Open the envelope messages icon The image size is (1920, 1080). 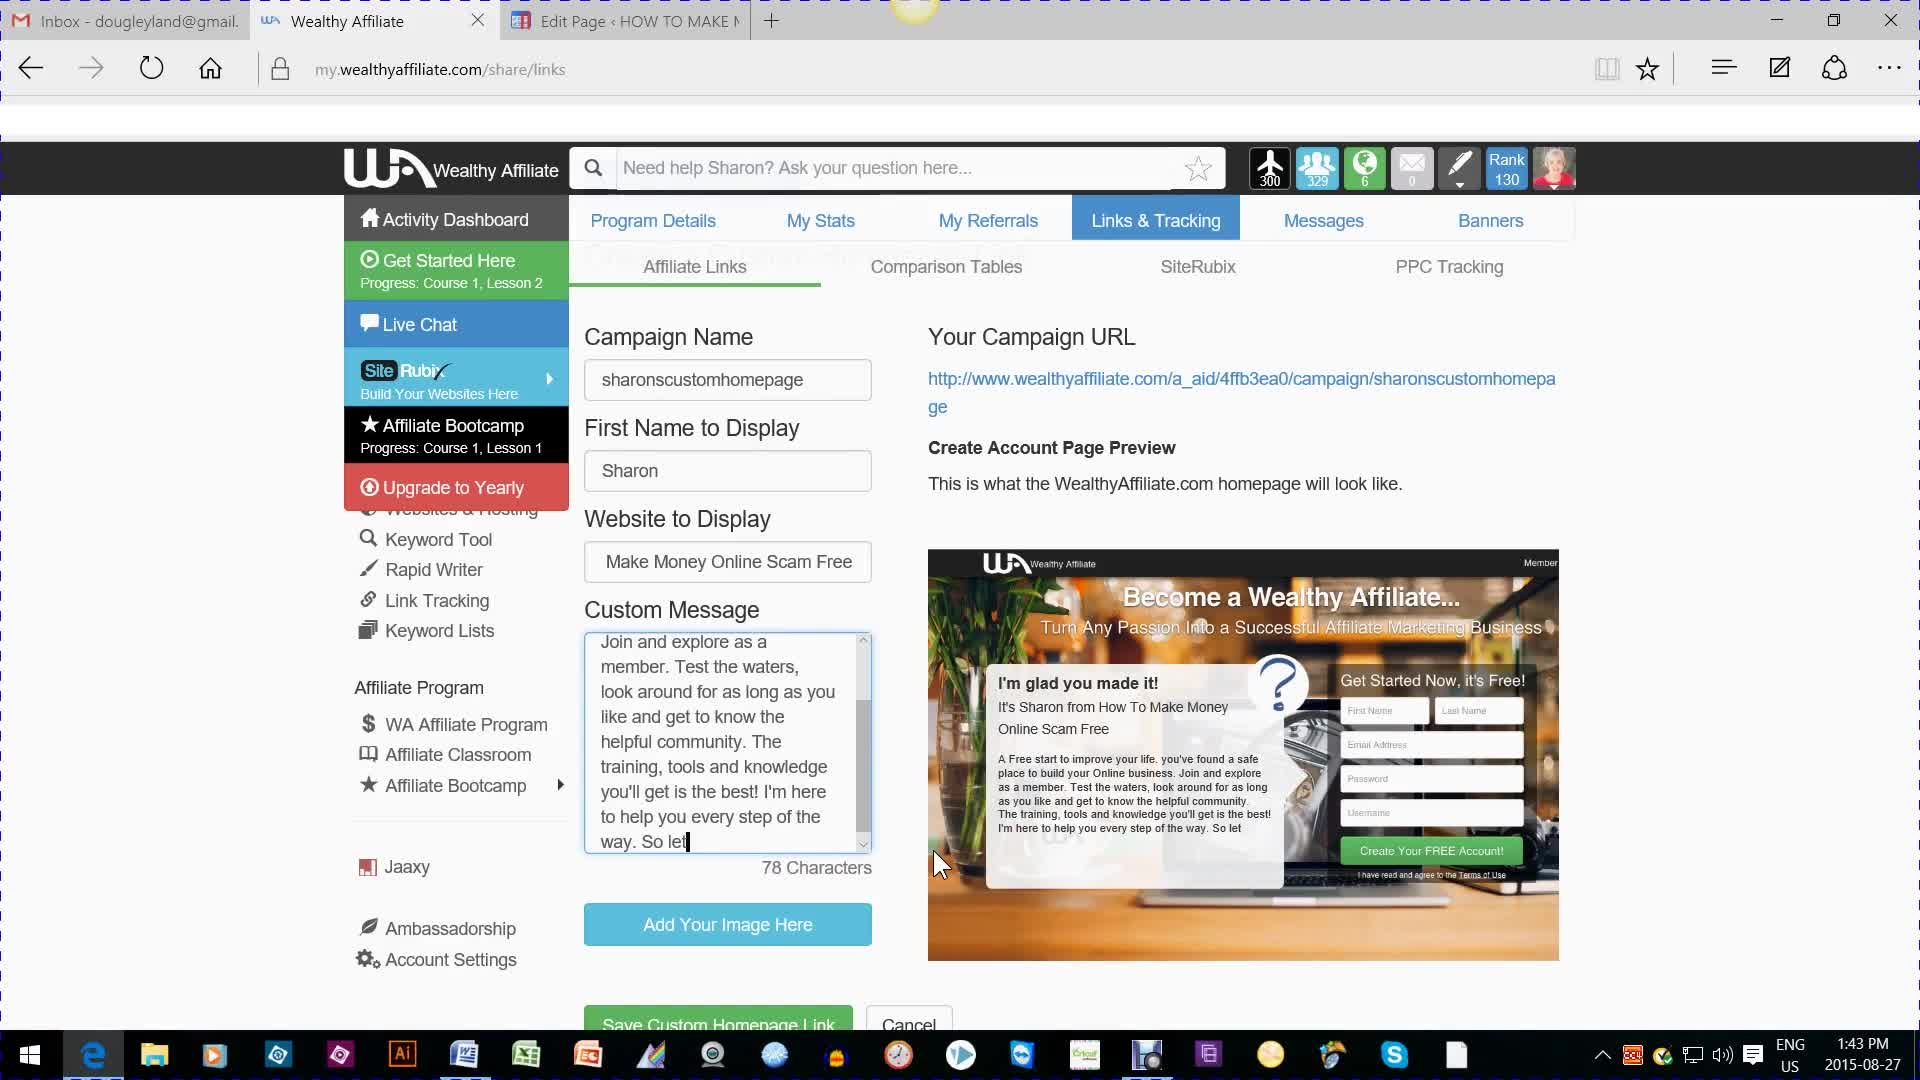[1412, 168]
